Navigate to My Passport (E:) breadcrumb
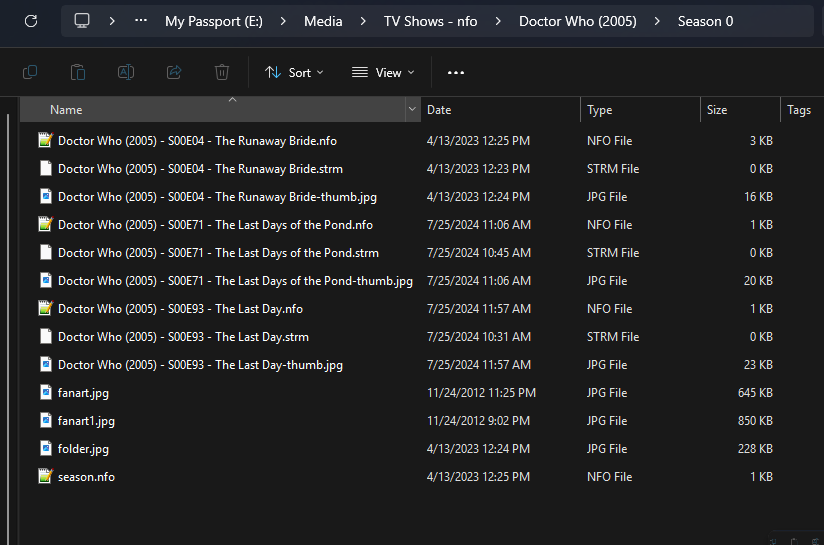The width and height of the screenshot is (824, 545). coord(213,21)
